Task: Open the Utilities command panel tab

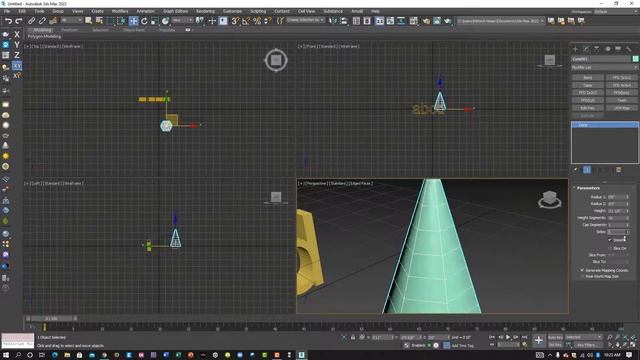Action: tap(629, 49)
